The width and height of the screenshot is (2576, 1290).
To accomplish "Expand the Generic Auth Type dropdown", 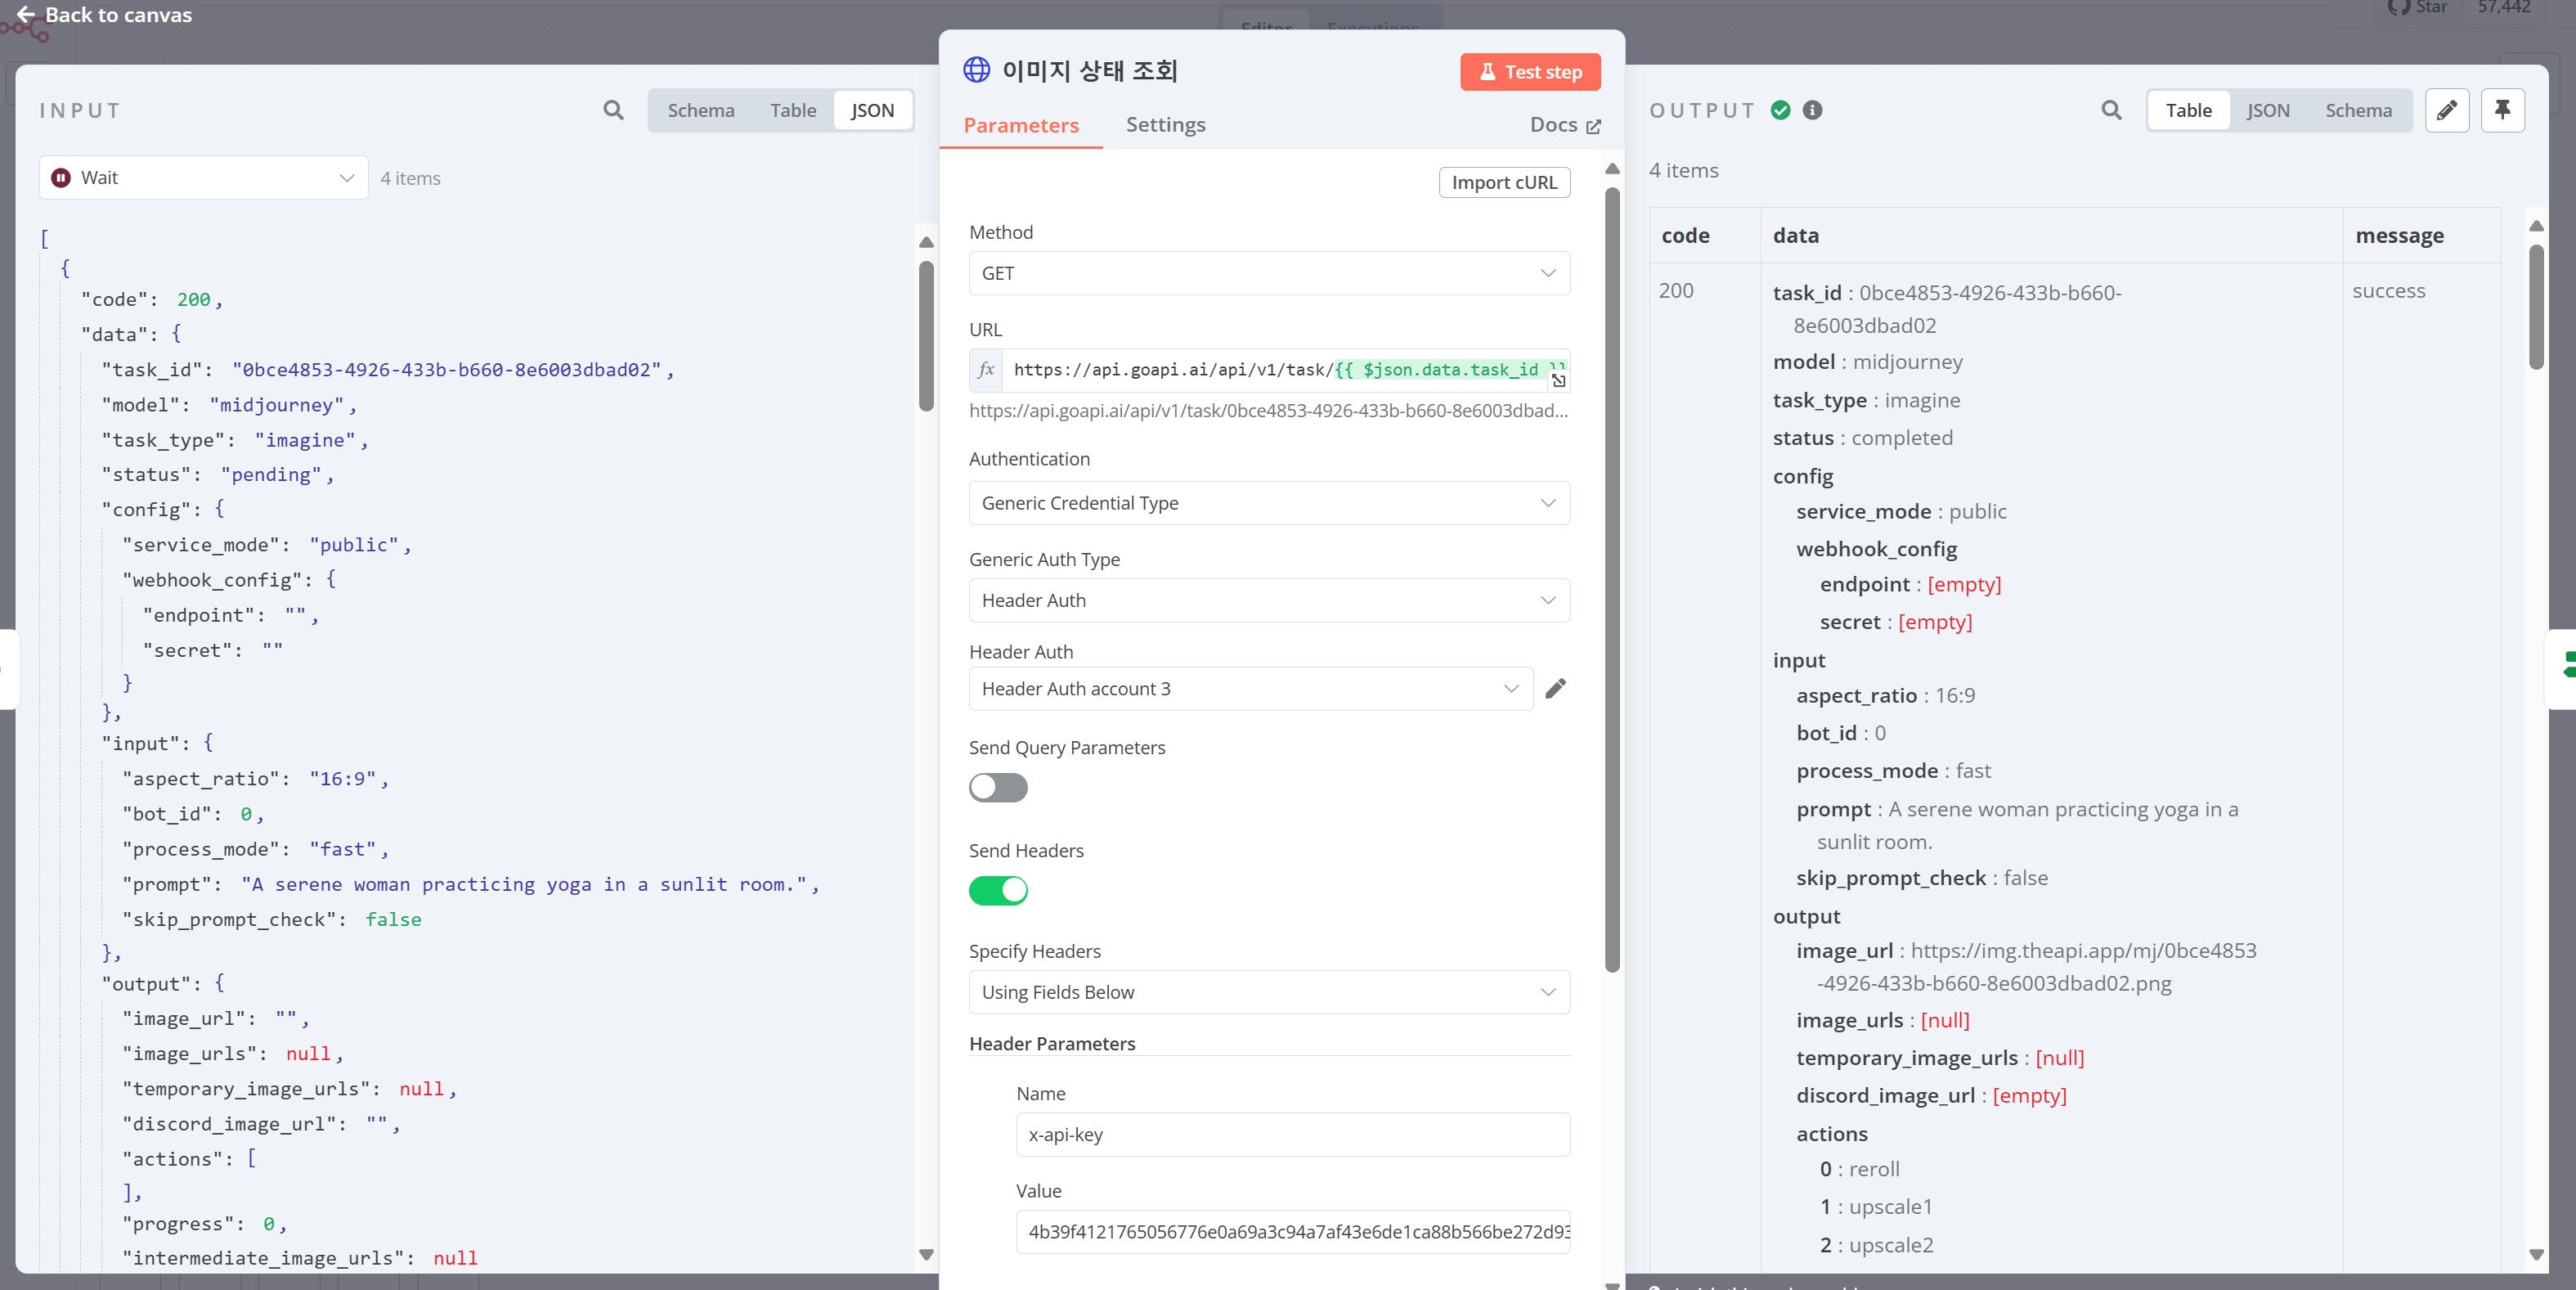I will [1268, 600].
